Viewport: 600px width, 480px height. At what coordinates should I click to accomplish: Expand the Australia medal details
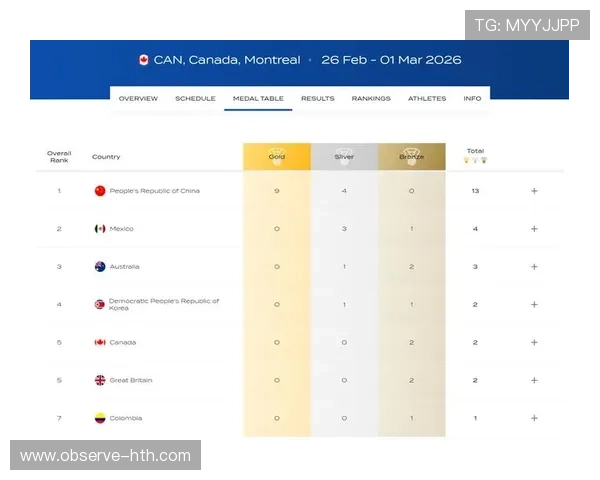pos(534,267)
